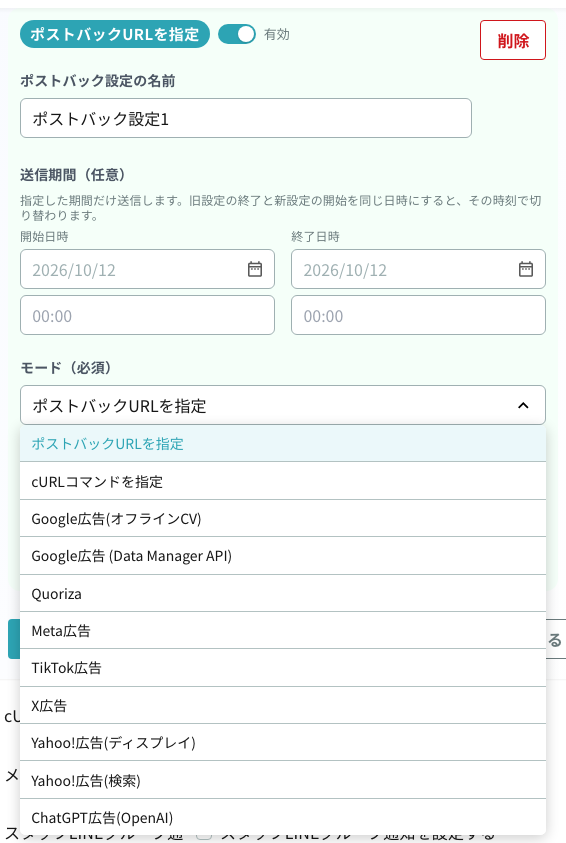
Task: Choose Google広告(オフラインCV) option
Action: pos(283,519)
